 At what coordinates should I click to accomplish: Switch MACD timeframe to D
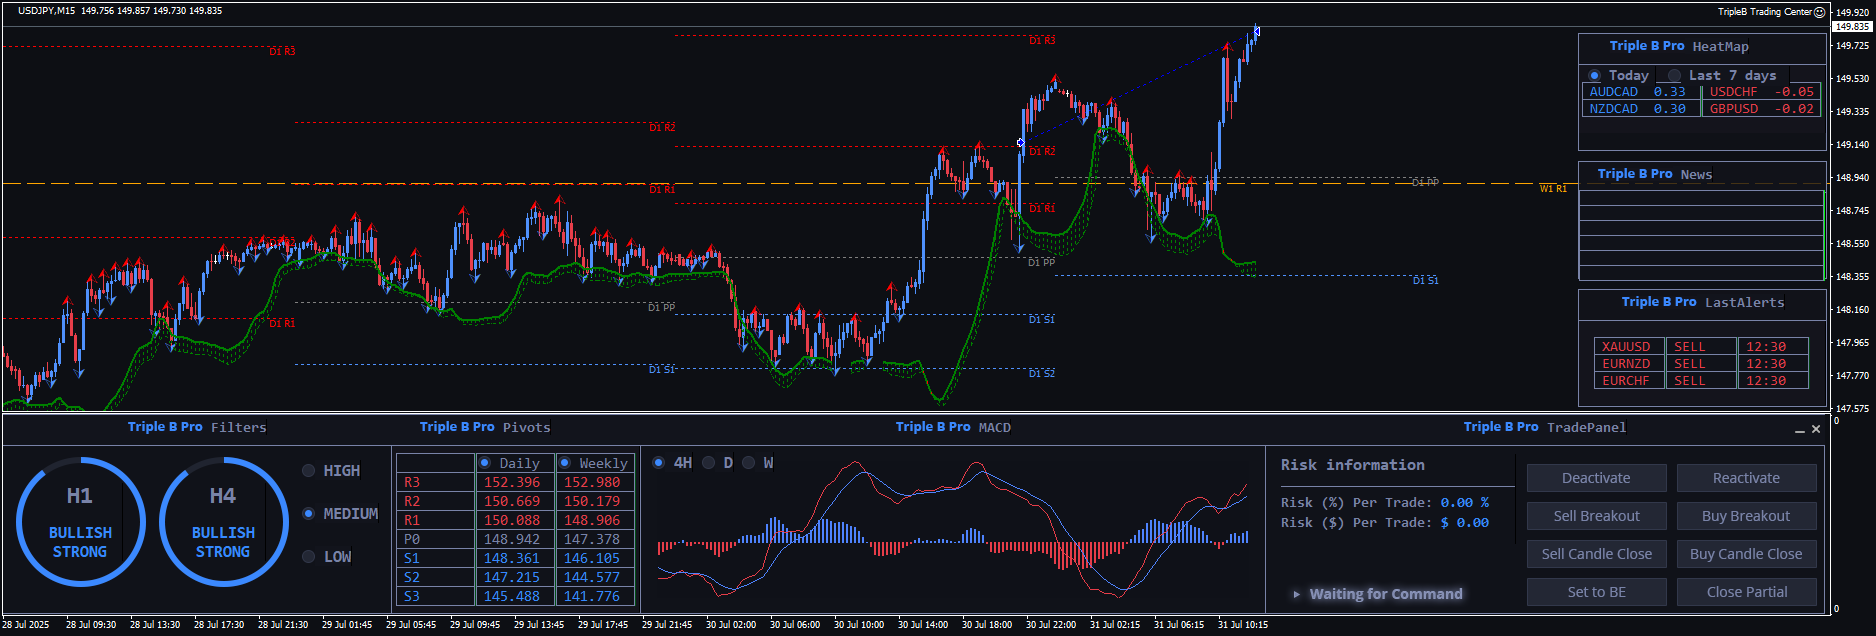708,463
